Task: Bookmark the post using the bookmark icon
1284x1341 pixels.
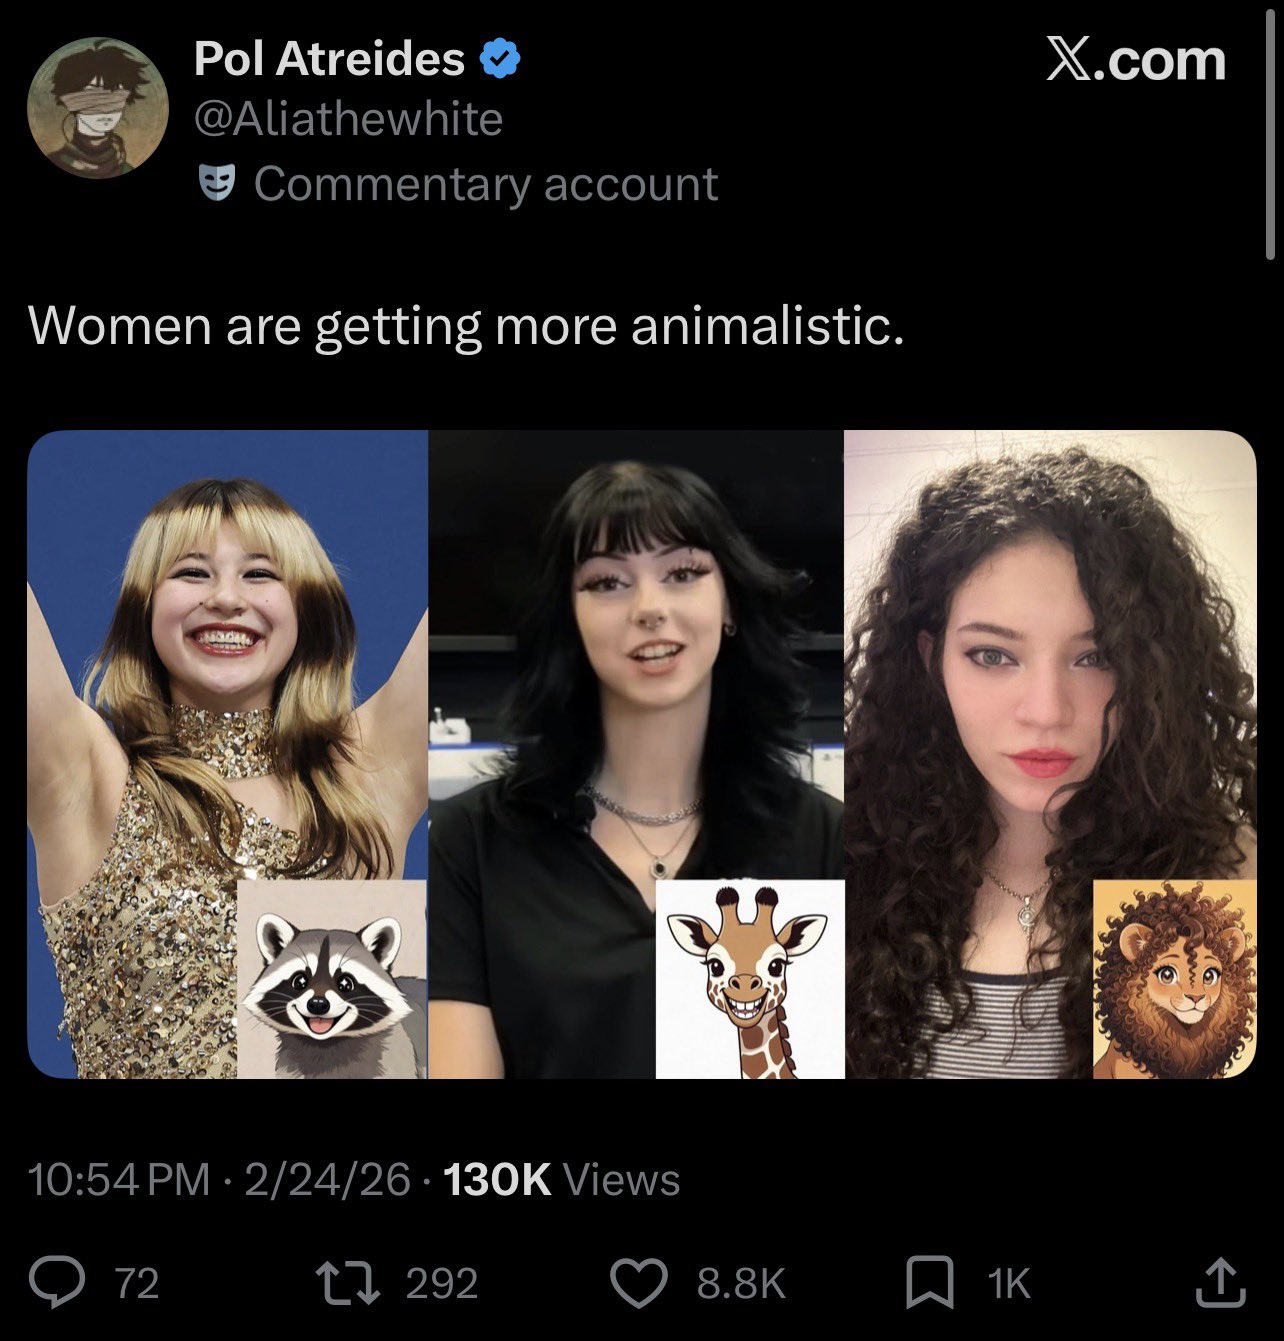Action: pyautogui.click(x=929, y=1283)
